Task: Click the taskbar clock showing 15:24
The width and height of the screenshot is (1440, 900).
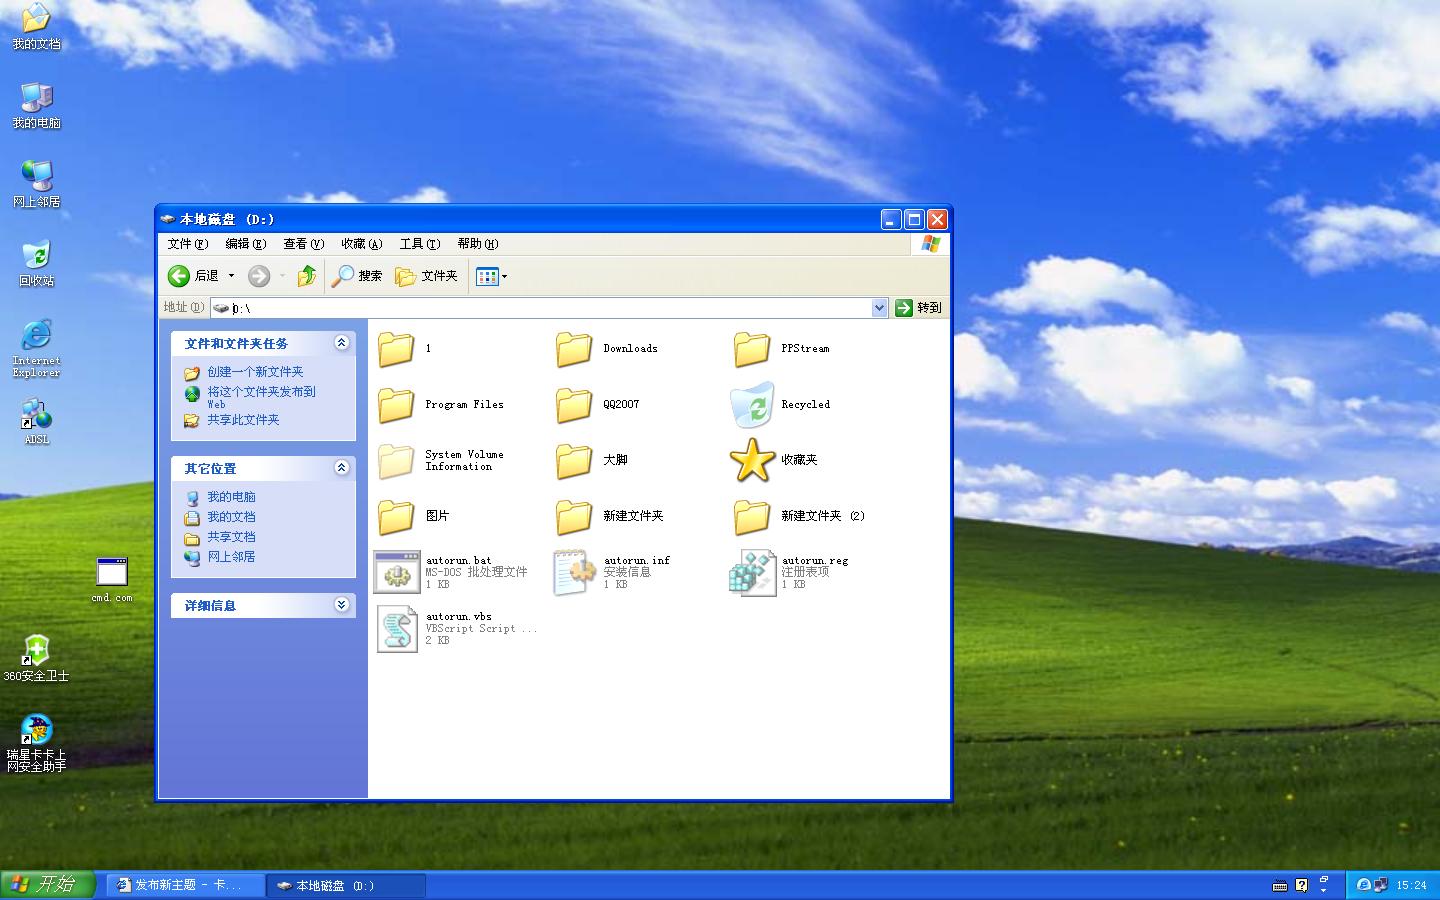Action: click(x=1411, y=885)
